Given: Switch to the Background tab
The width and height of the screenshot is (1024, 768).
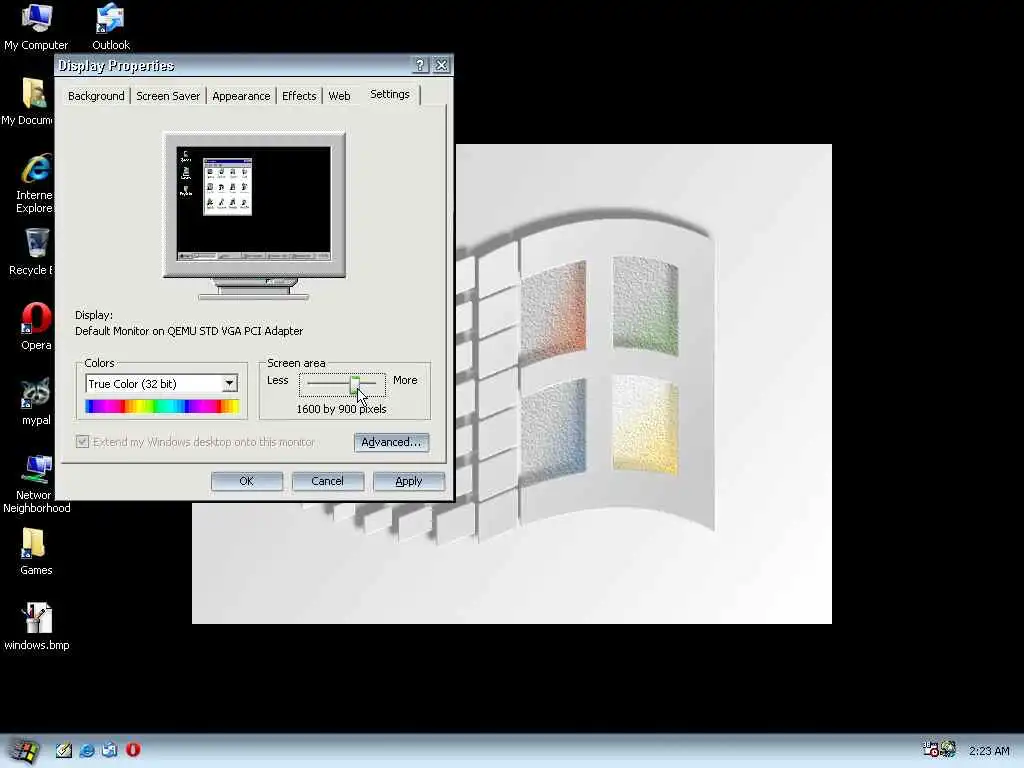Looking at the screenshot, I should 96,96.
